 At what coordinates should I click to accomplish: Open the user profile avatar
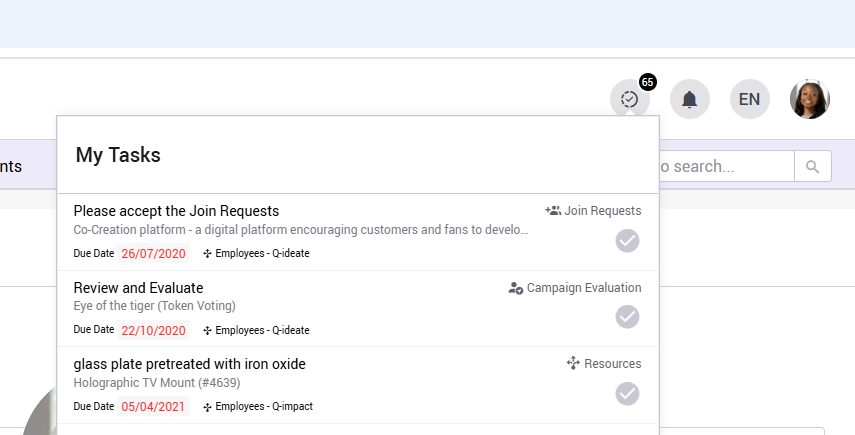pyautogui.click(x=810, y=99)
